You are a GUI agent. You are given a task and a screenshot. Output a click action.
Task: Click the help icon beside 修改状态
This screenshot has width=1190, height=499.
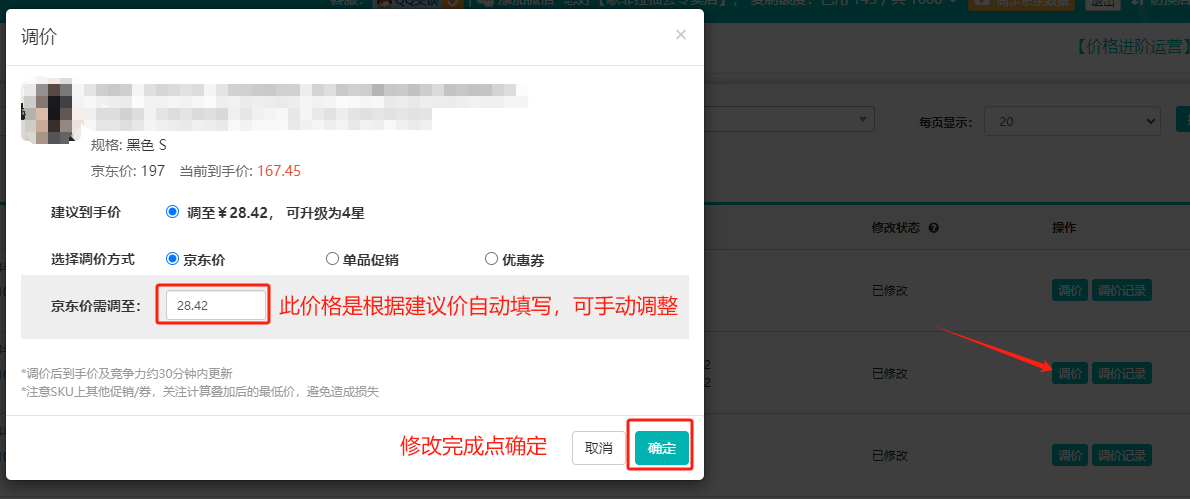point(933,228)
